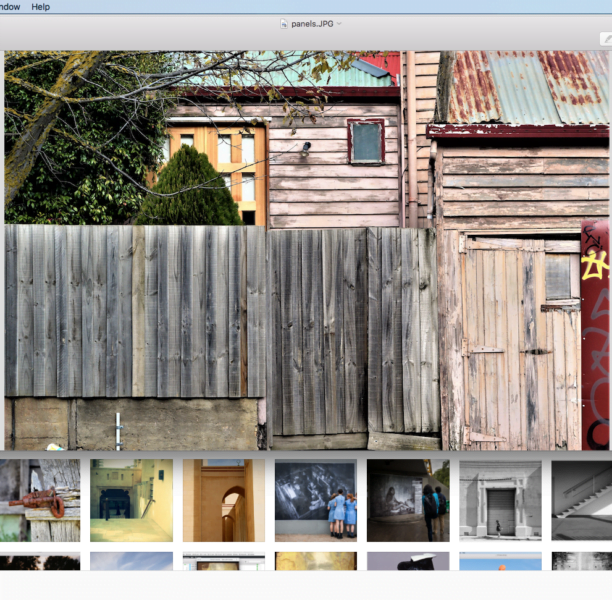
Task: Select the black-and-white building entrance thumbnail
Action: pos(500,500)
